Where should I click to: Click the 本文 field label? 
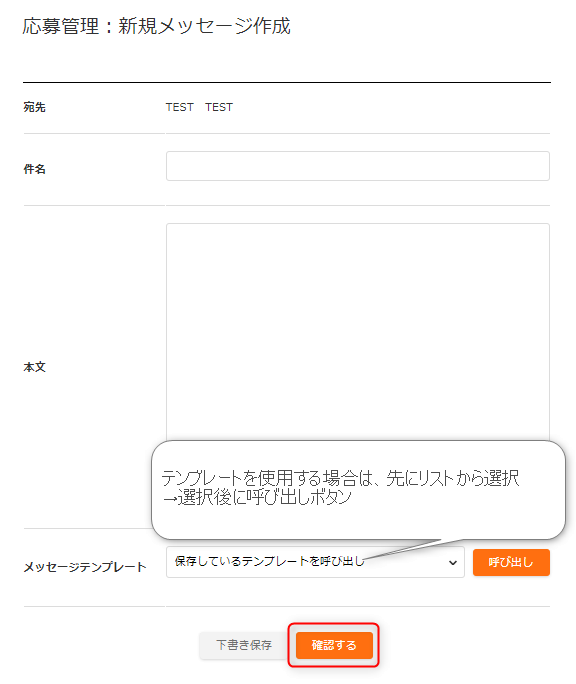coord(34,367)
